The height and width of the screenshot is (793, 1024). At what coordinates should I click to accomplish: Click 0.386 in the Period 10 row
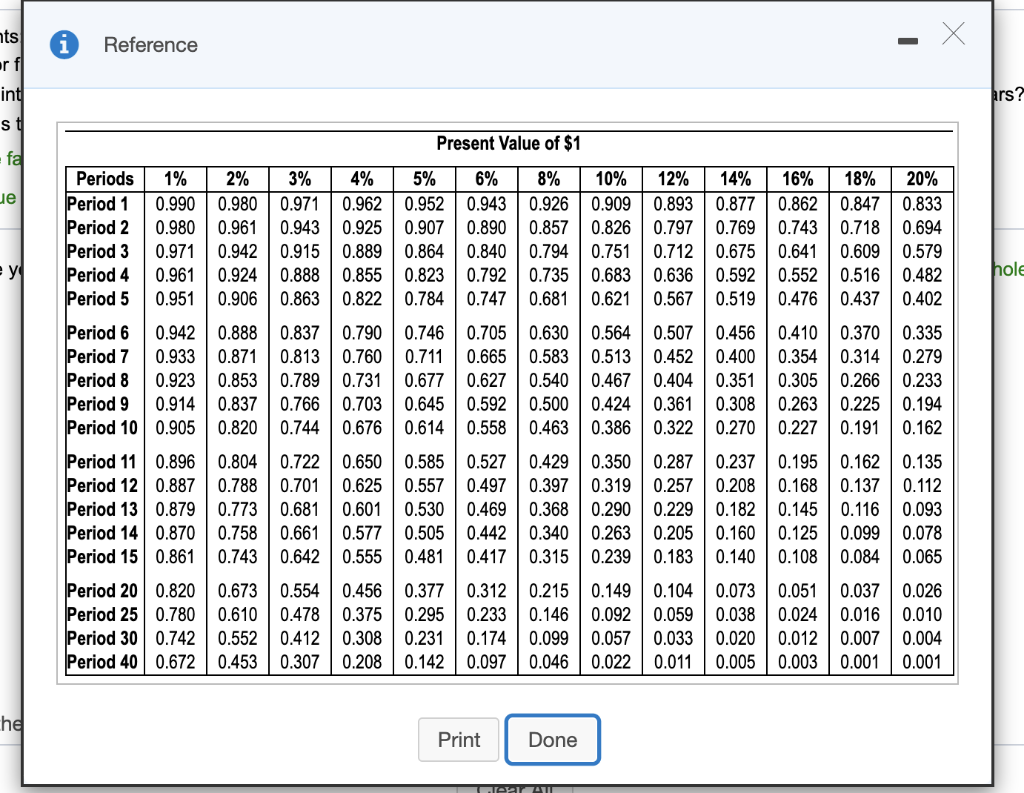click(611, 428)
